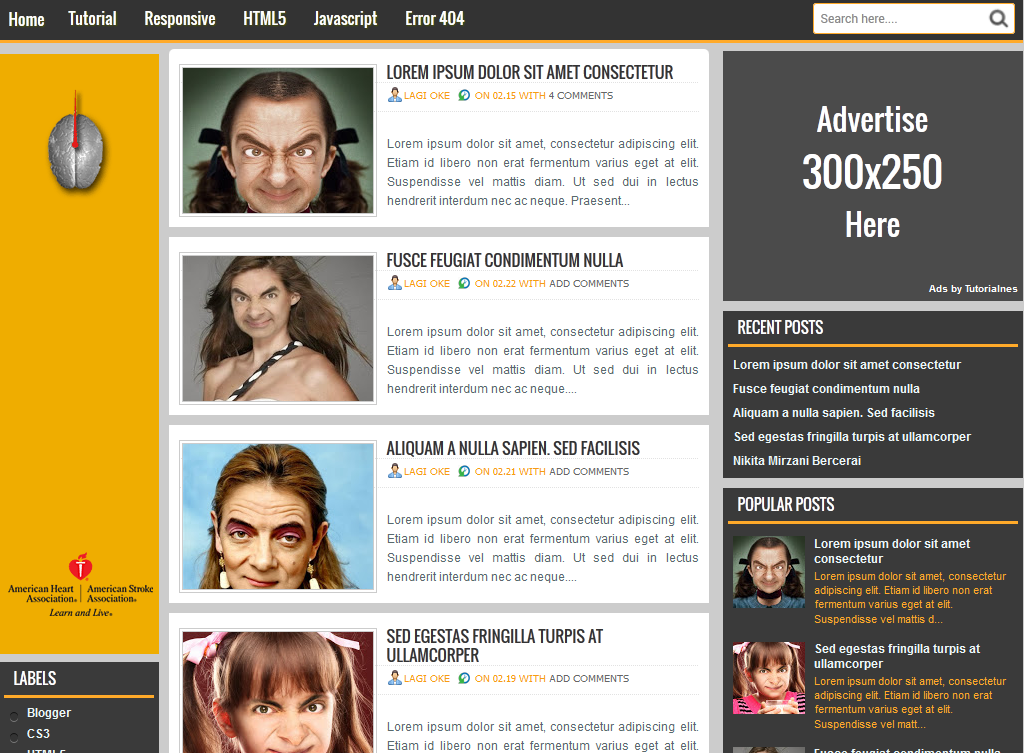Click Add Comments on Sed Egestas post
1024x753 pixels.
(x=589, y=679)
